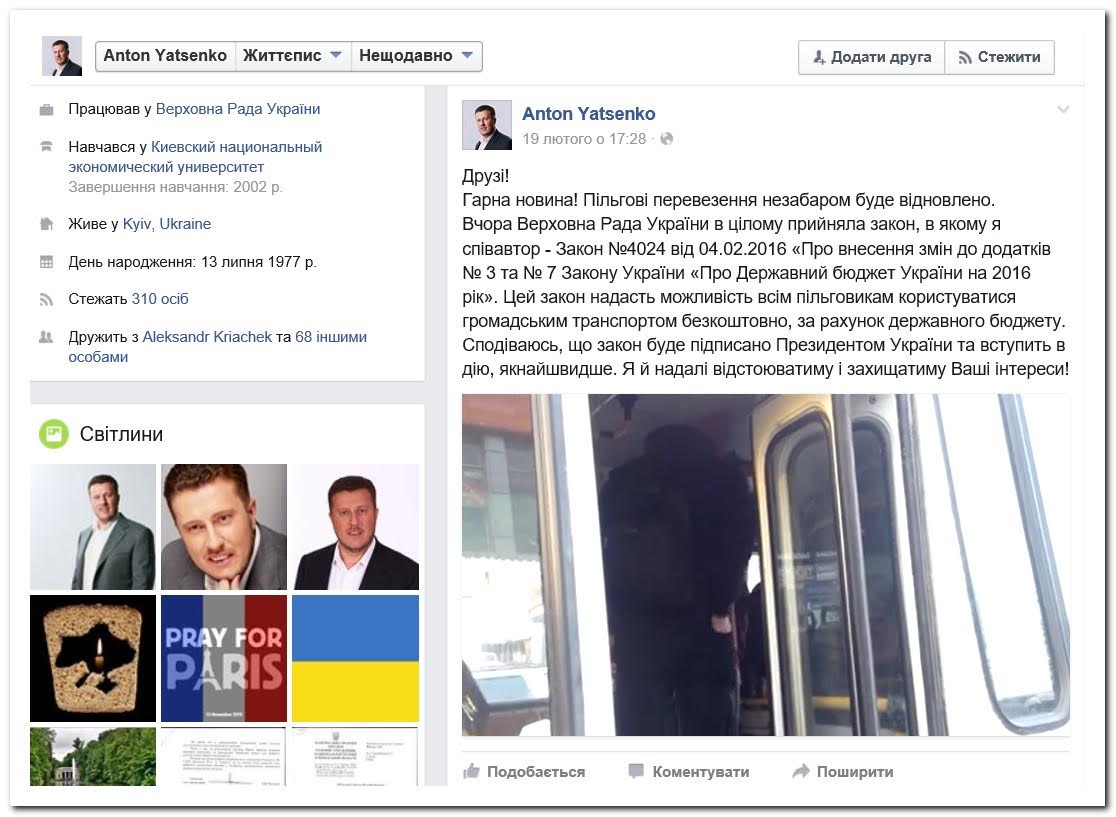
Task: Open the Життєпис dropdown
Action: (x=293, y=56)
